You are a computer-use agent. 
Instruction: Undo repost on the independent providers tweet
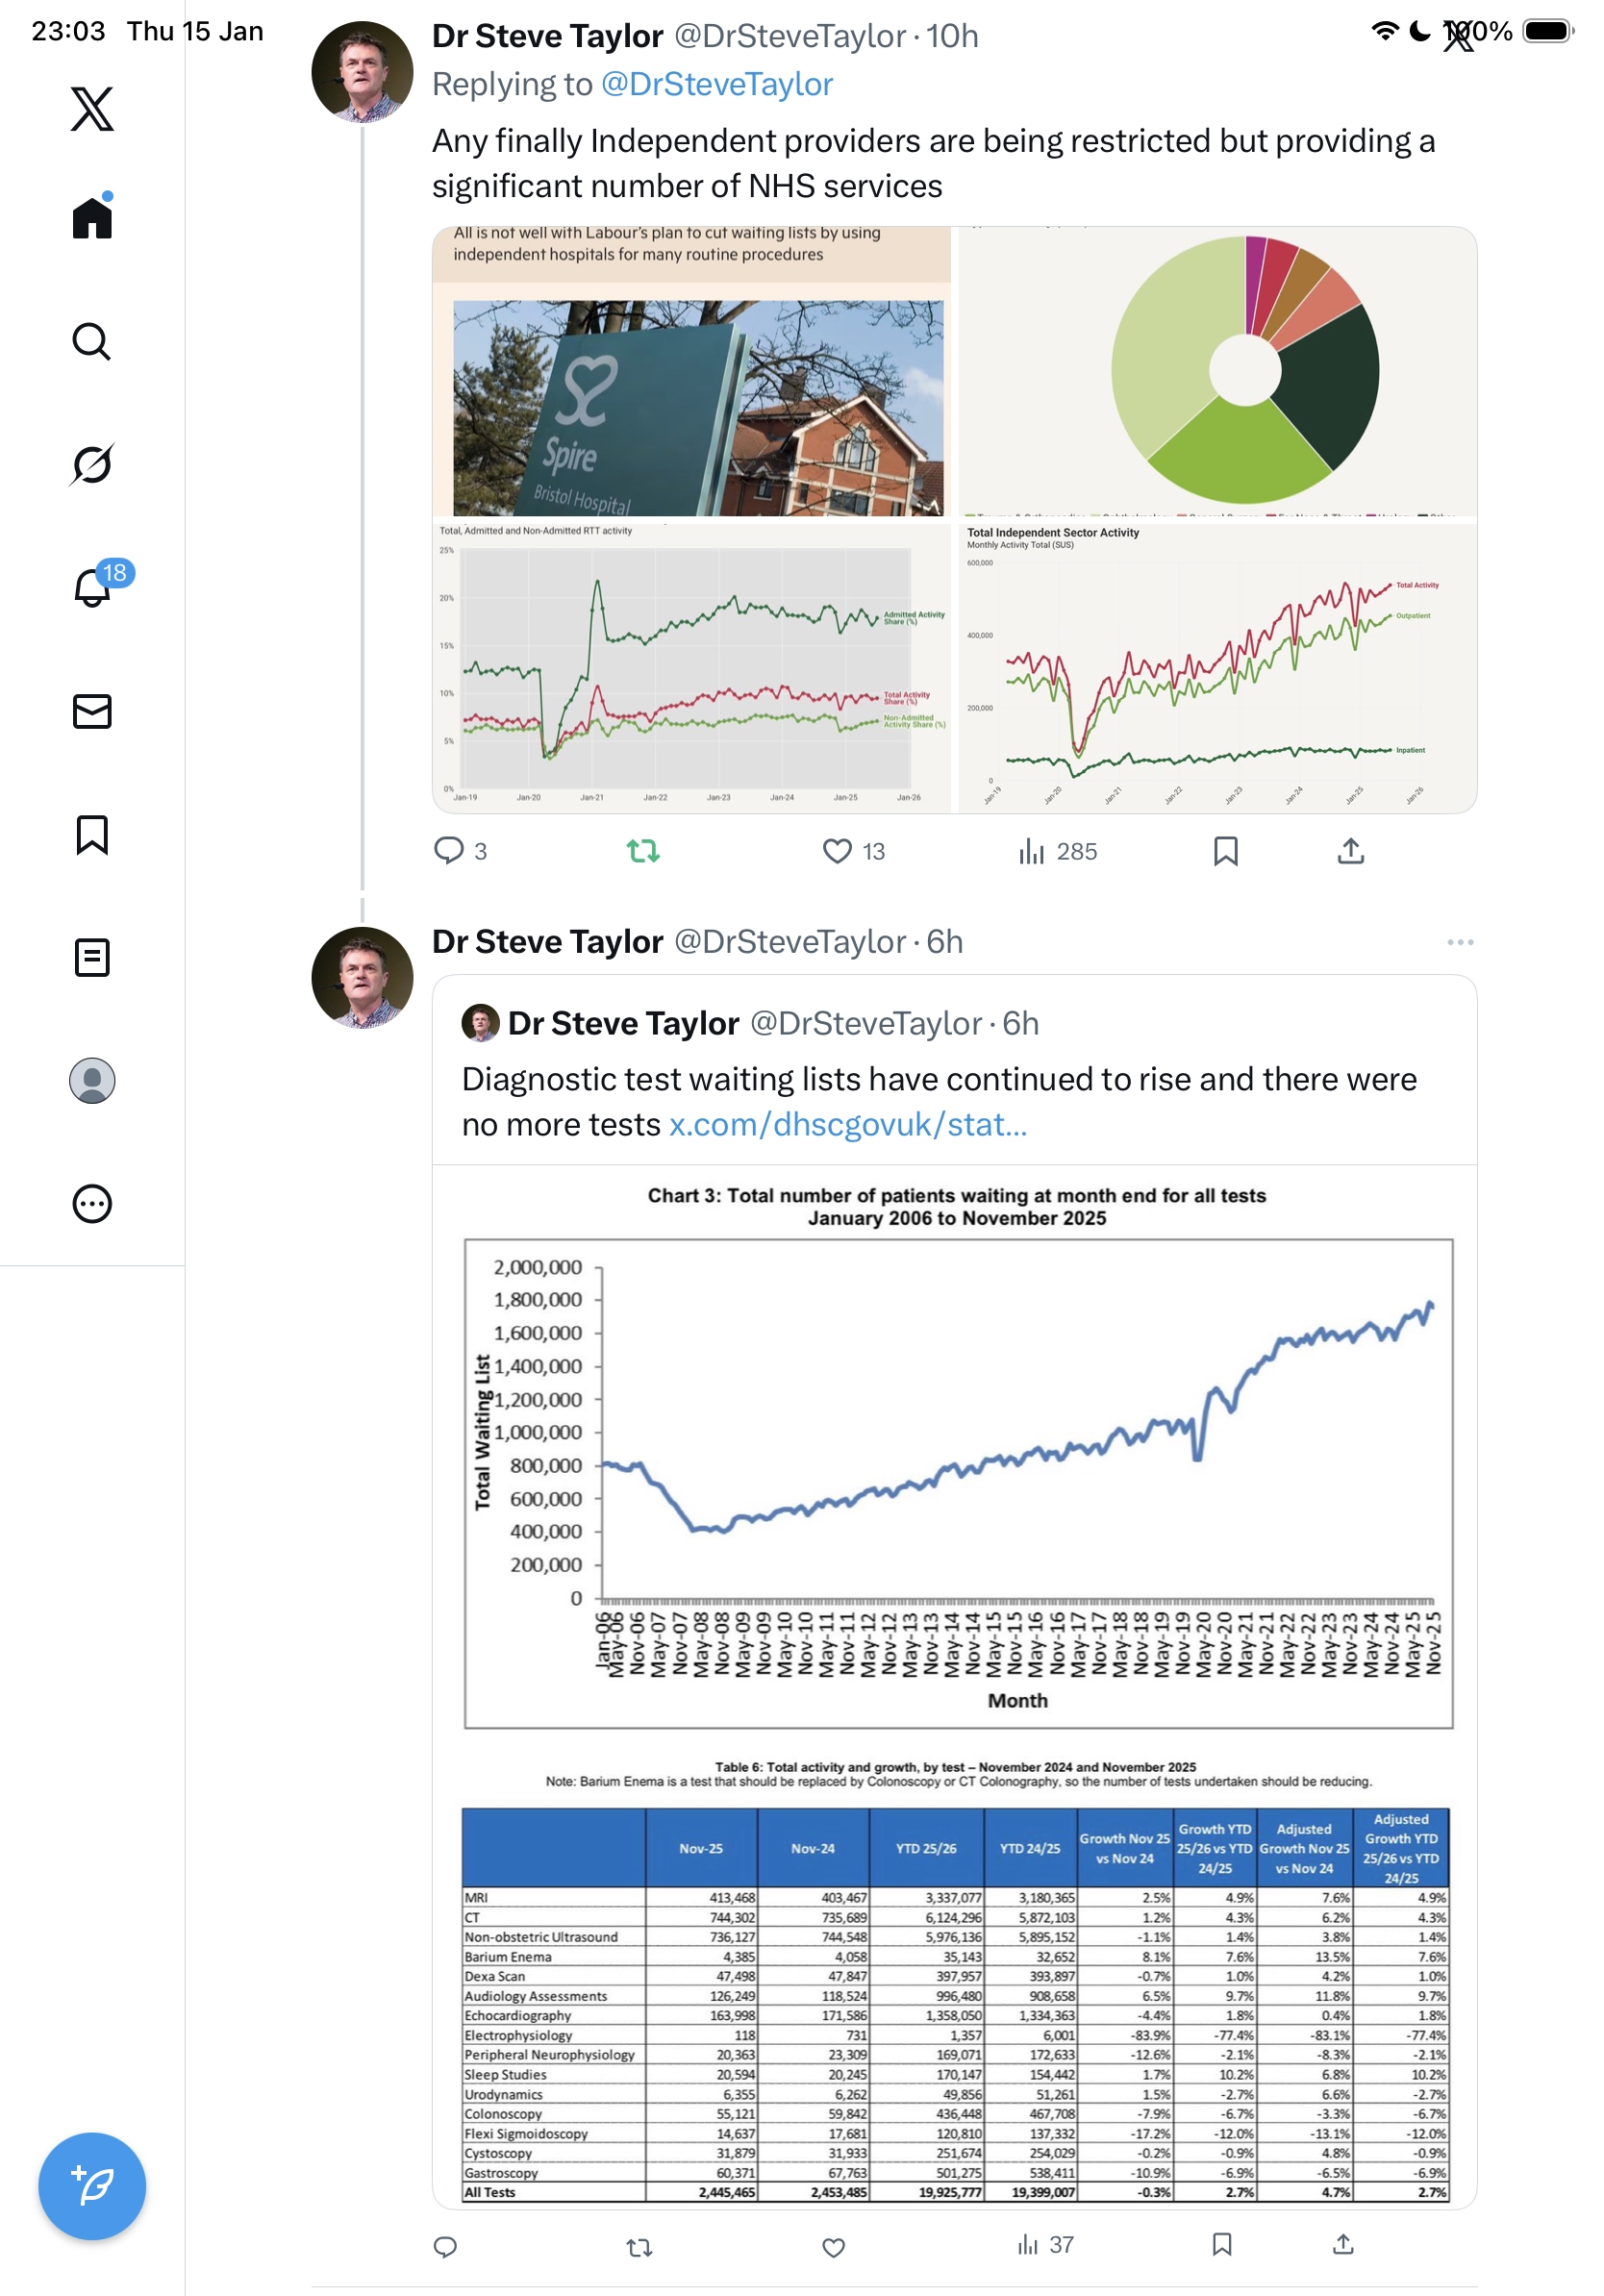[x=642, y=851]
